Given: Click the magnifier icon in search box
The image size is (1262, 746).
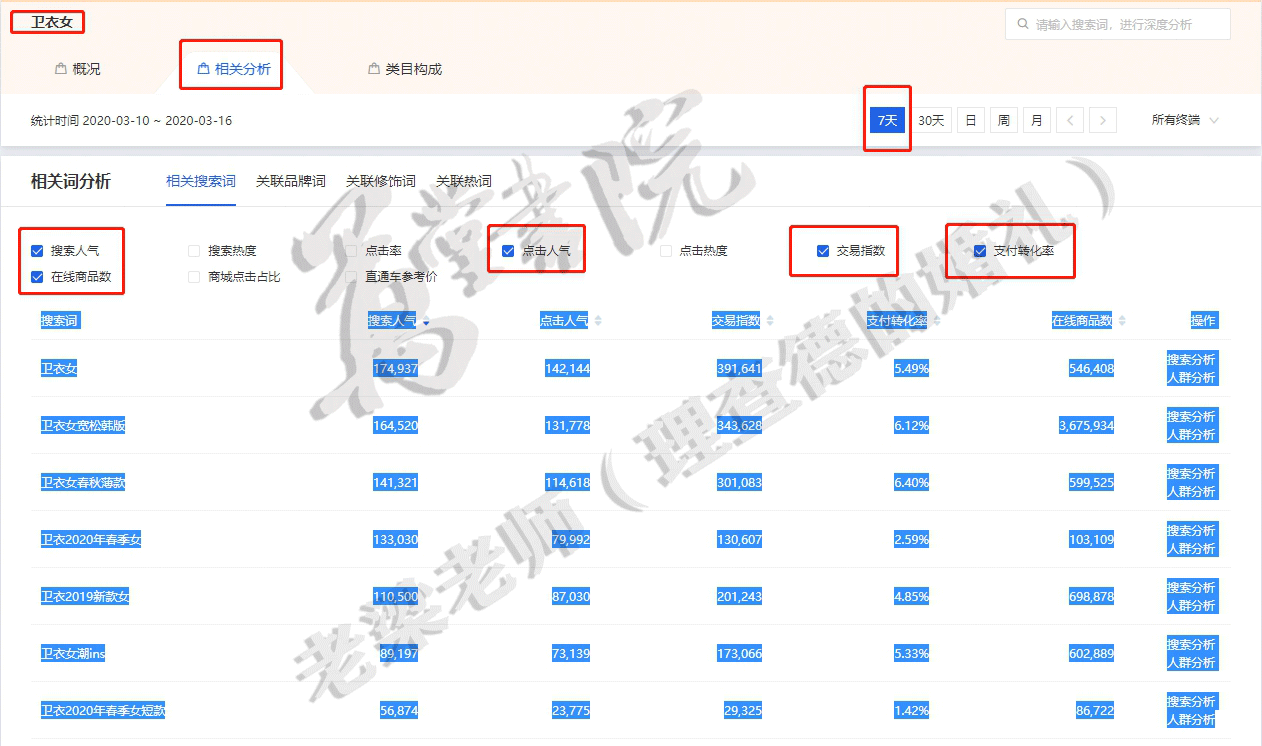Looking at the screenshot, I should pyautogui.click(x=1022, y=25).
